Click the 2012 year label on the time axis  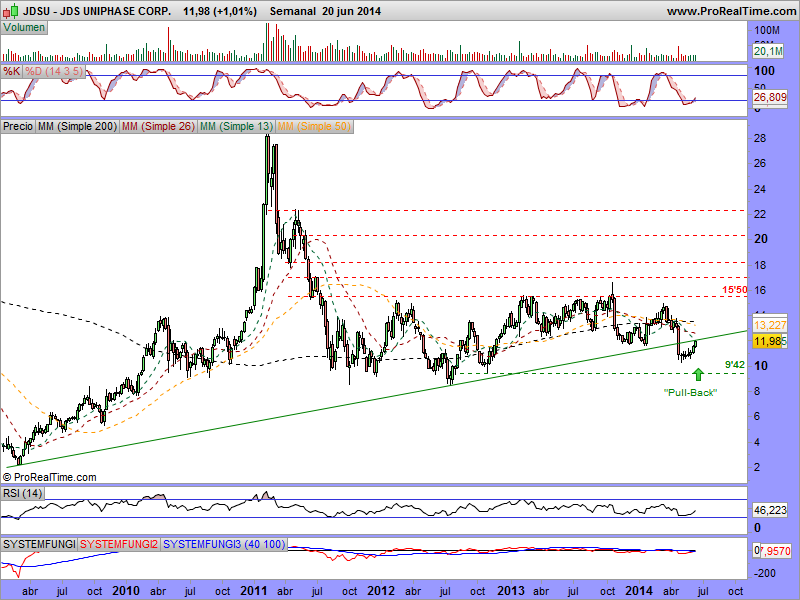tap(381, 591)
